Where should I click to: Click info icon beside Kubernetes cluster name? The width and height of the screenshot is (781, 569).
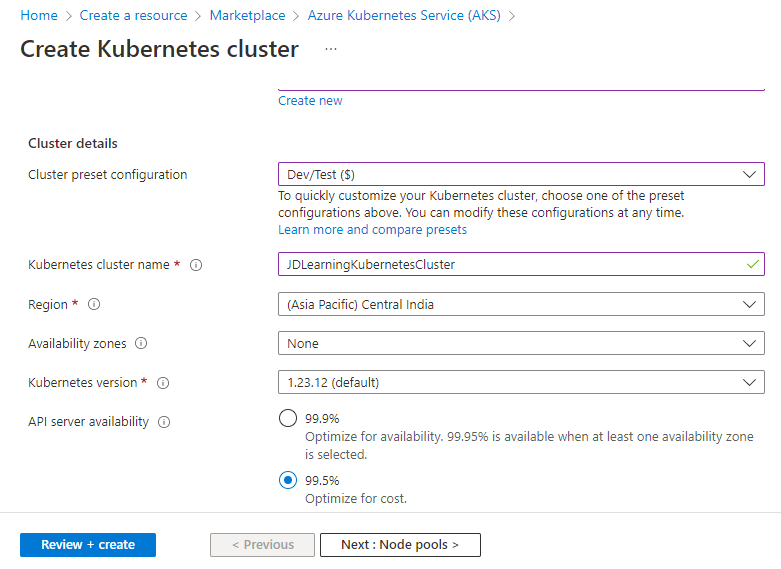[x=196, y=265]
